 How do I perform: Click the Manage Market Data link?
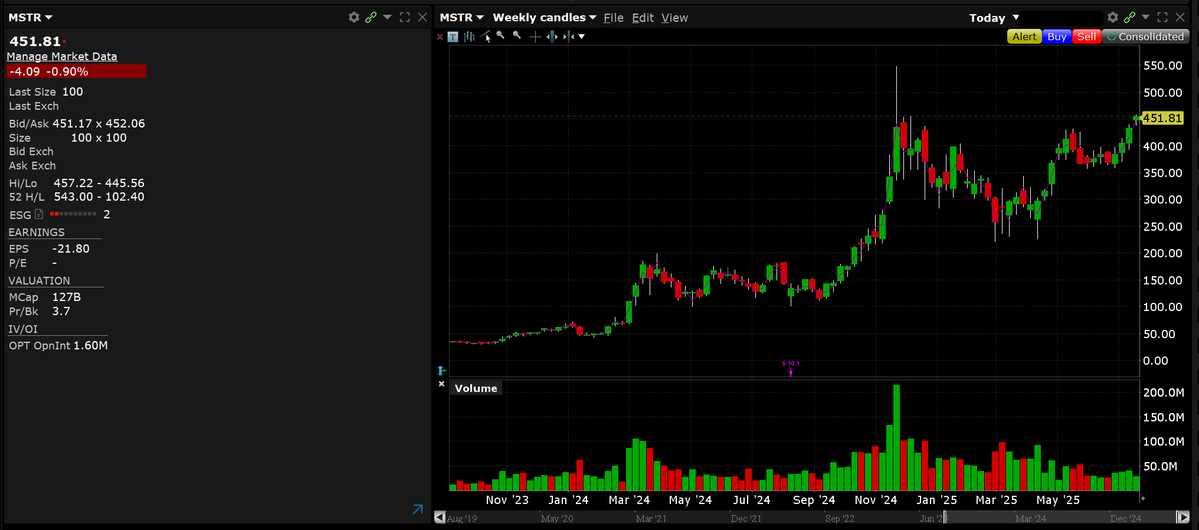[x=62, y=57]
